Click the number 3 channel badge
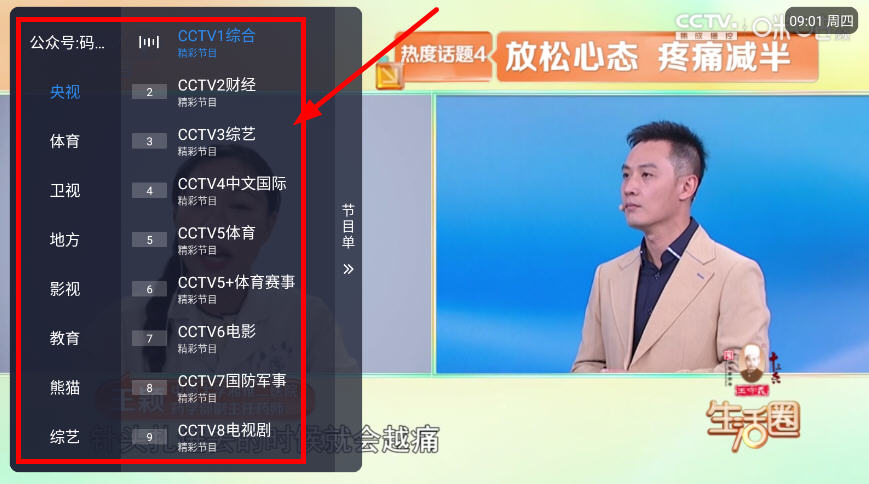The width and height of the screenshot is (869, 484). pyautogui.click(x=149, y=141)
